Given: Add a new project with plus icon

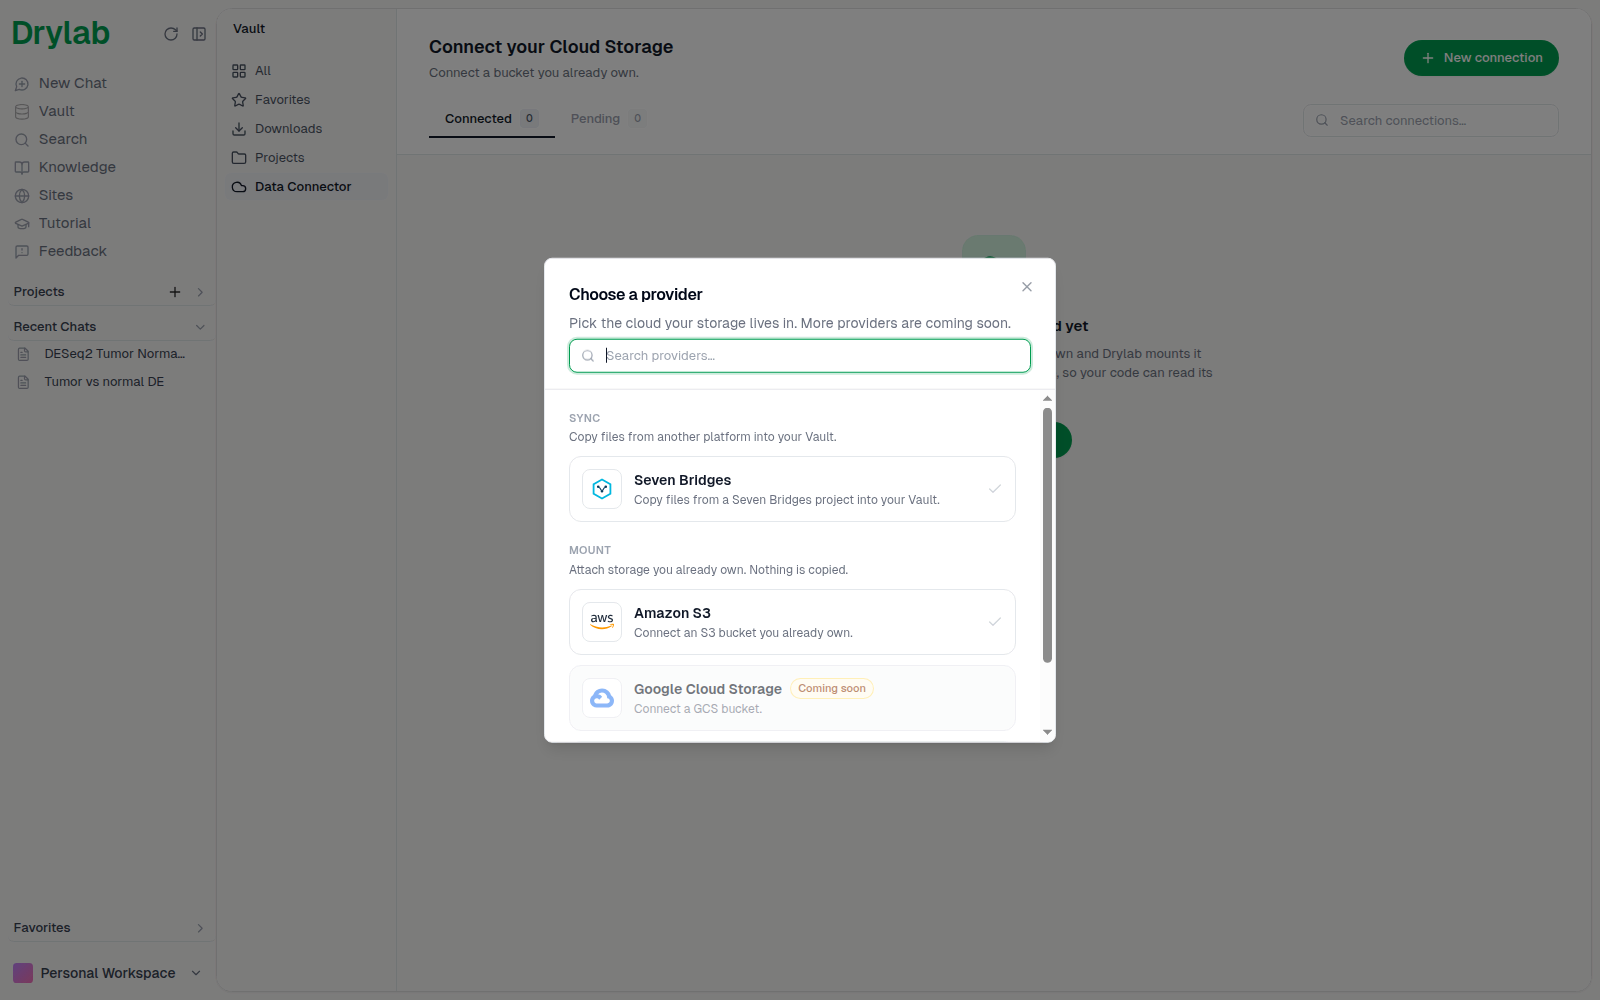Looking at the screenshot, I should (175, 292).
